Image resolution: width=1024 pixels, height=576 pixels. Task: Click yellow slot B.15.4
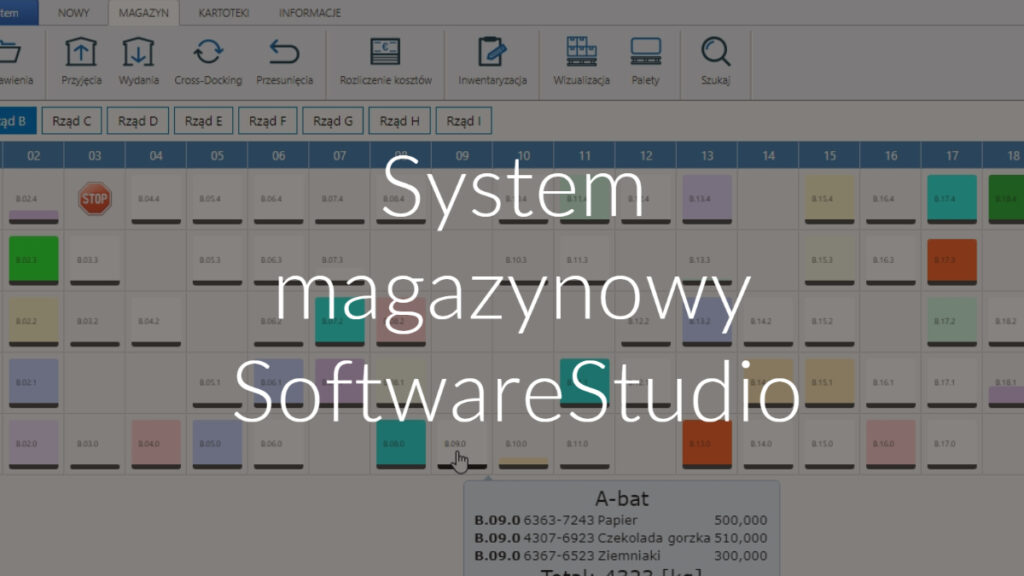[829, 199]
